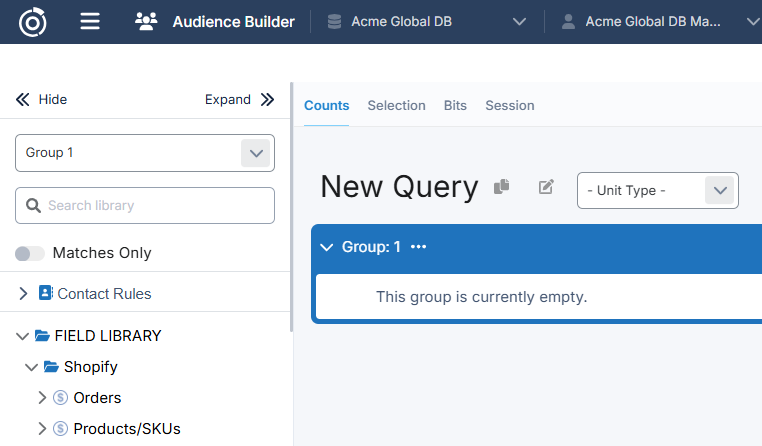Viewport: 762px width, 446px height.
Task: Click the Search library input field
Action: pyautogui.click(x=155, y=205)
